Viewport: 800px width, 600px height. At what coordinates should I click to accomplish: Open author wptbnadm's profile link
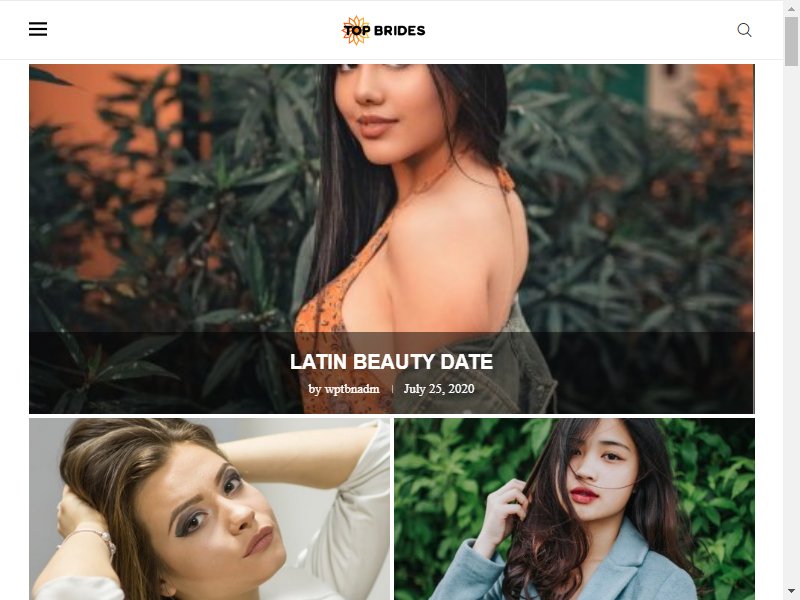pyautogui.click(x=352, y=389)
